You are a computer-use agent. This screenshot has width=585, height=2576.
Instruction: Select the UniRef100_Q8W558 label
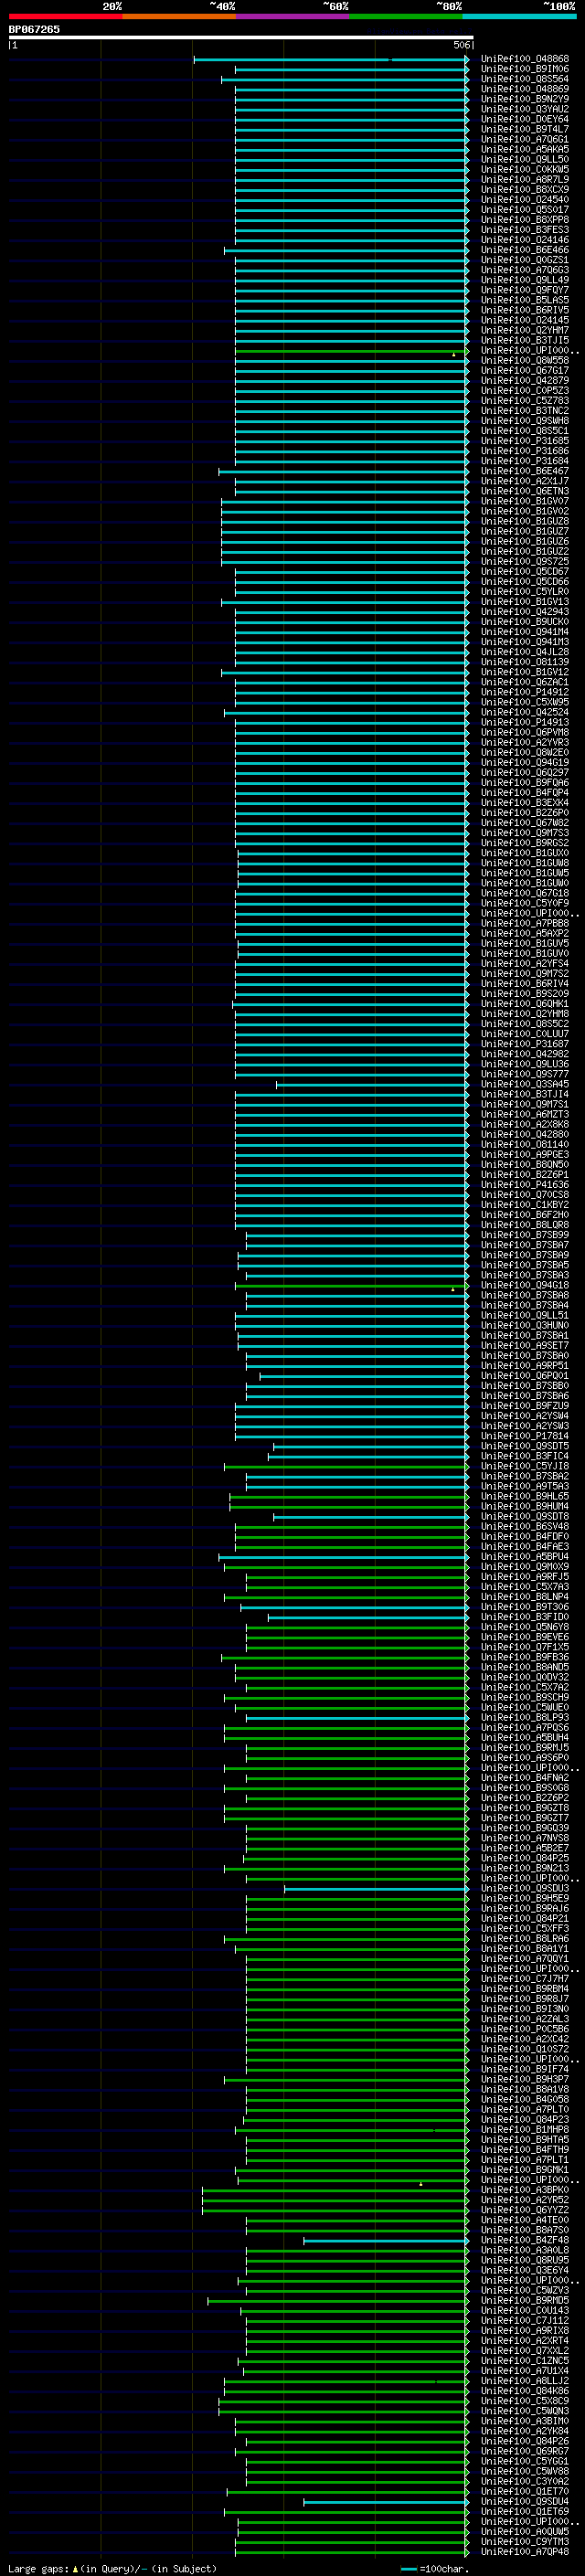525,360
